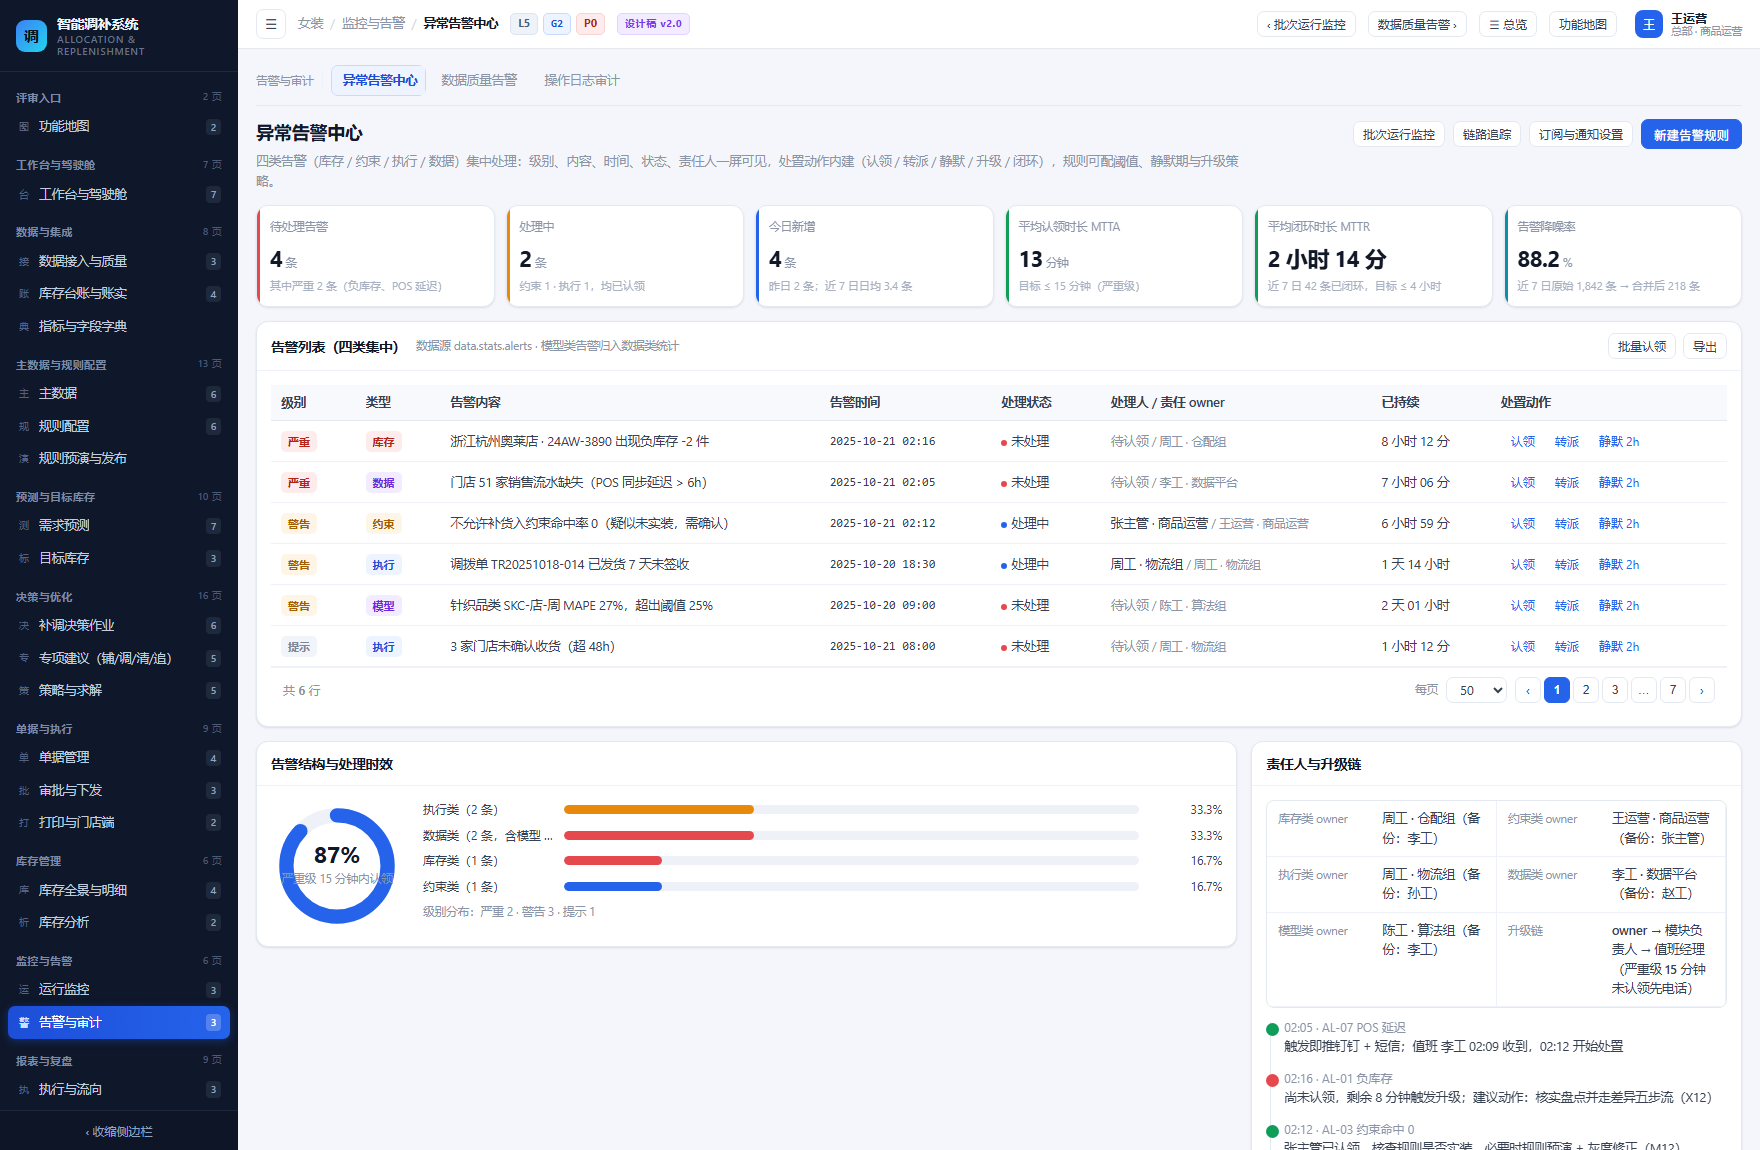Click the 运行监控 sidebar icon

point(24,990)
